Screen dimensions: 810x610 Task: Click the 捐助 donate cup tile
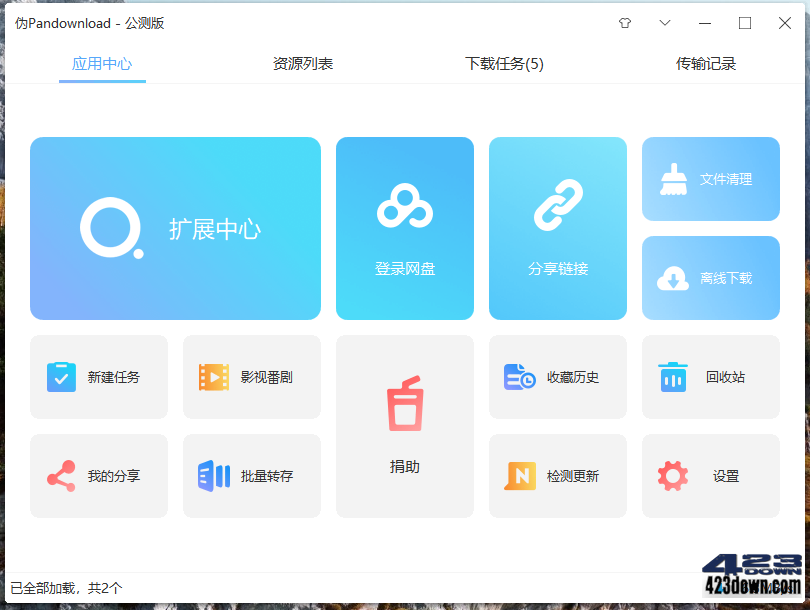(404, 427)
